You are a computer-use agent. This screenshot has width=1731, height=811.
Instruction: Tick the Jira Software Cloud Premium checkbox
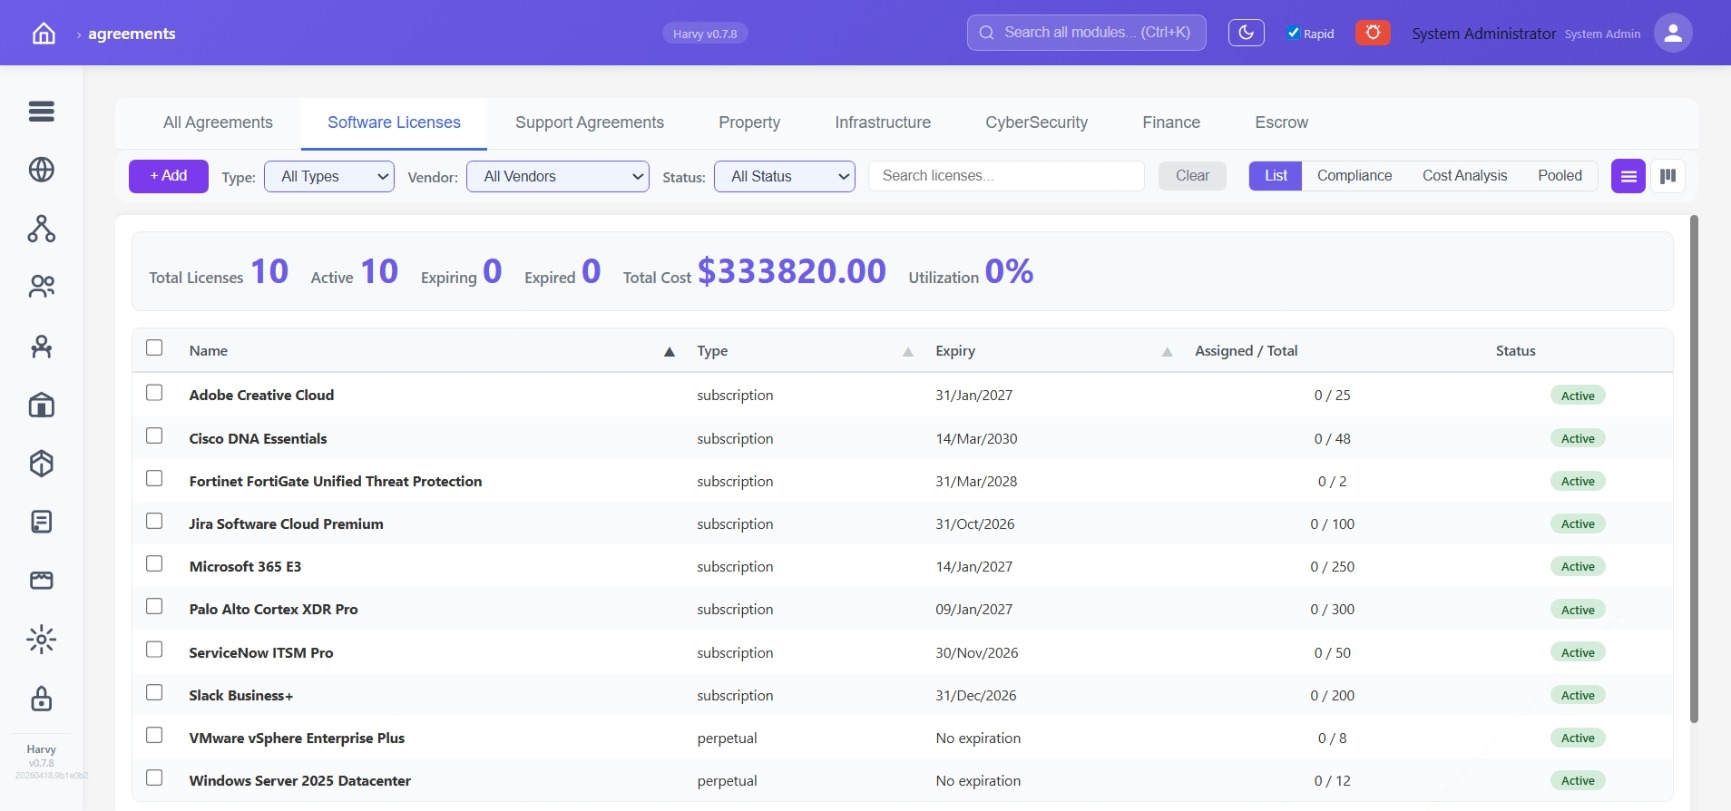click(154, 521)
